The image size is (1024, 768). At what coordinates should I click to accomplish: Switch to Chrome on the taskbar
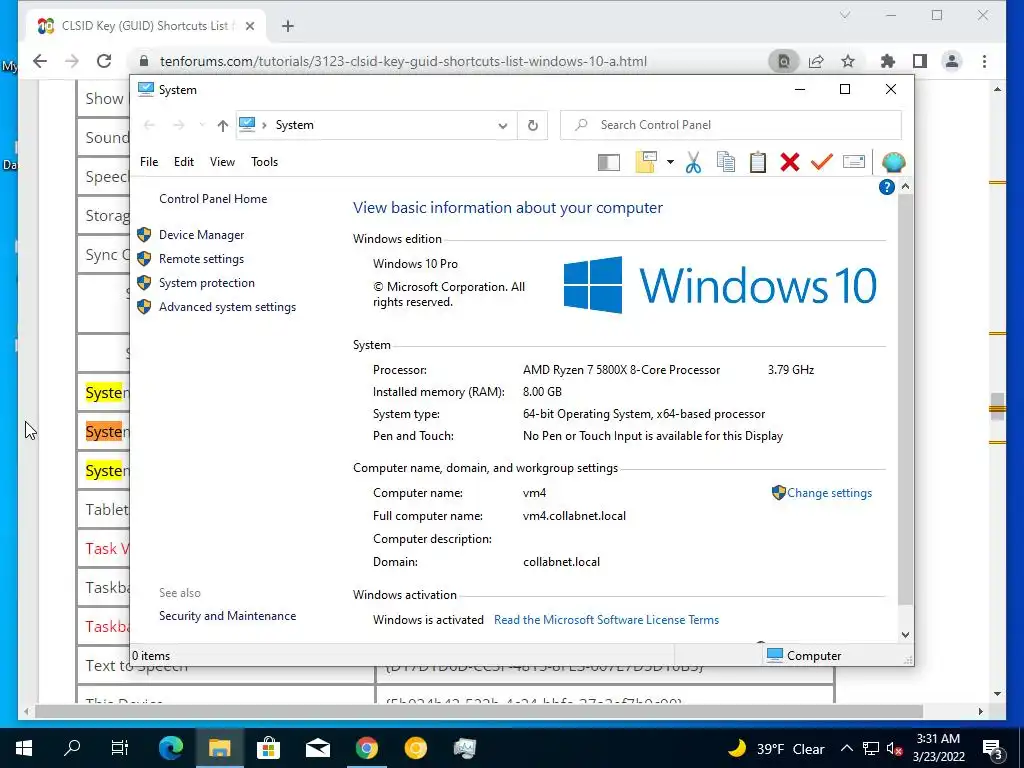pyautogui.click(x=366, y=748)
